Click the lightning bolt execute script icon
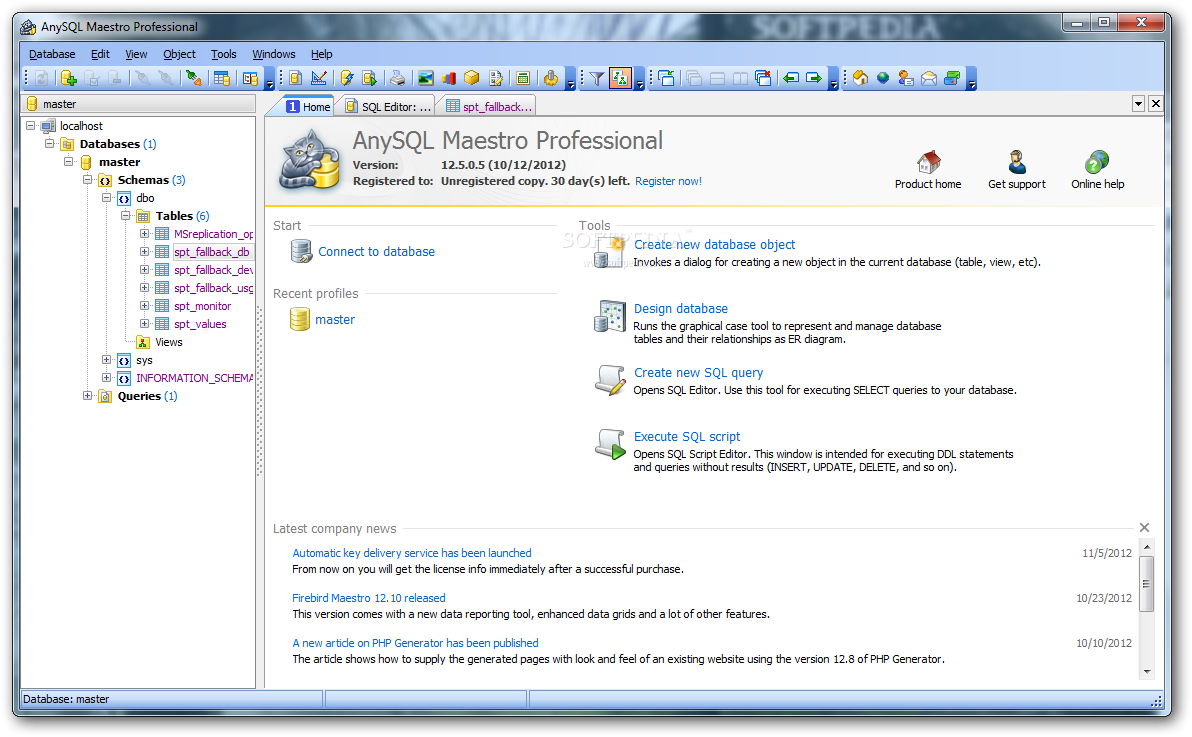 click(x=347, y=78)
